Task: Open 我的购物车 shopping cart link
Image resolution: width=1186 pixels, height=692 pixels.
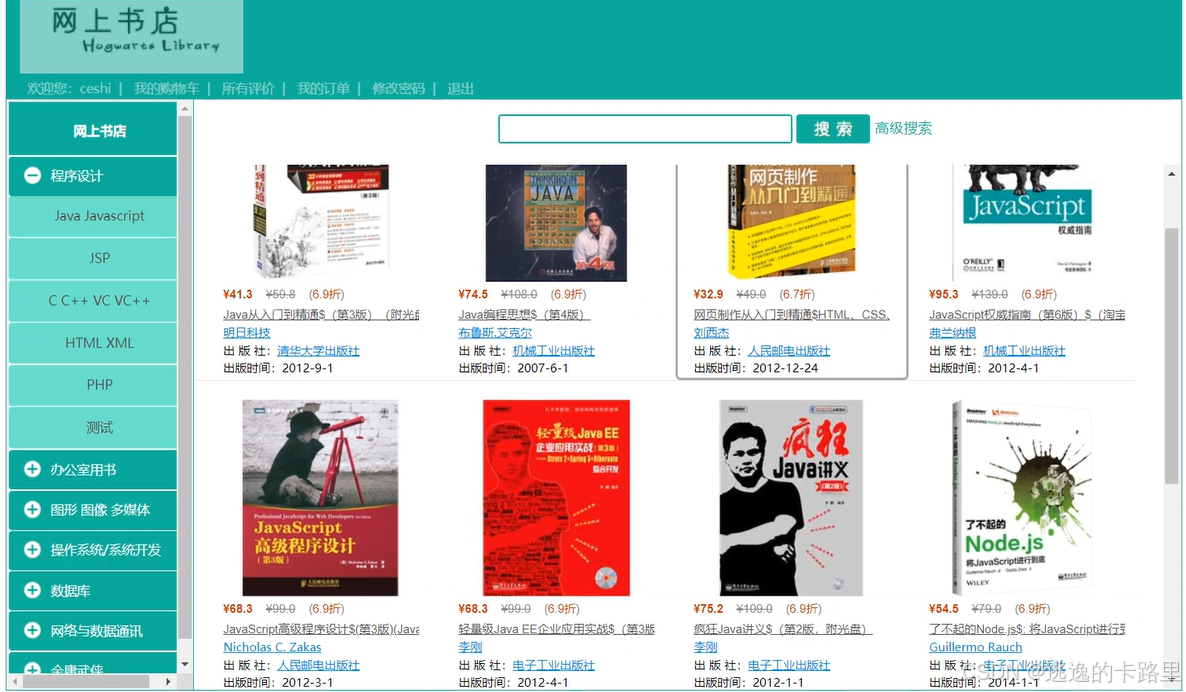Action: 166,88
